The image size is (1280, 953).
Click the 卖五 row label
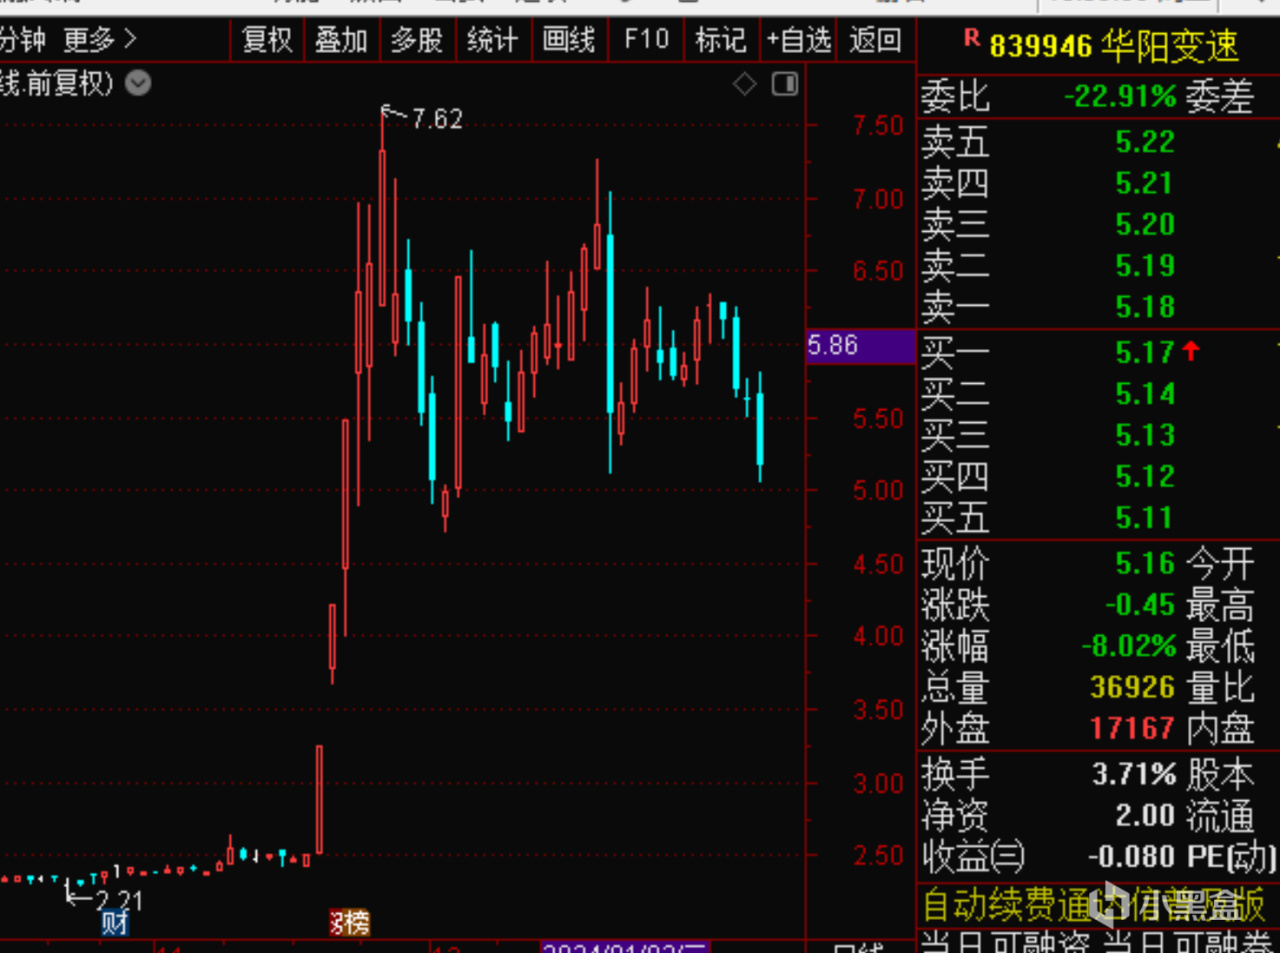coord(955,142)
